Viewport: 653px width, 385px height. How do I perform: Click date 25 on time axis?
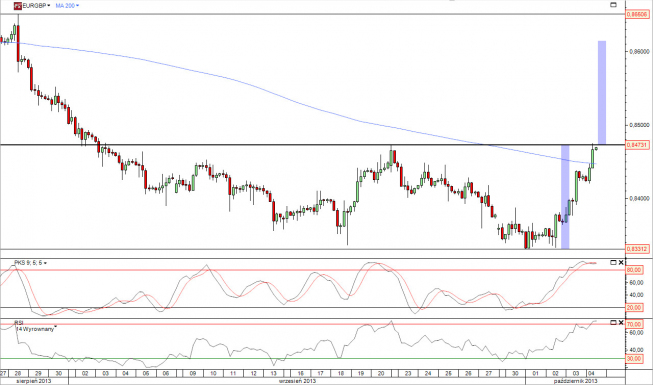(x=449, y=373)
